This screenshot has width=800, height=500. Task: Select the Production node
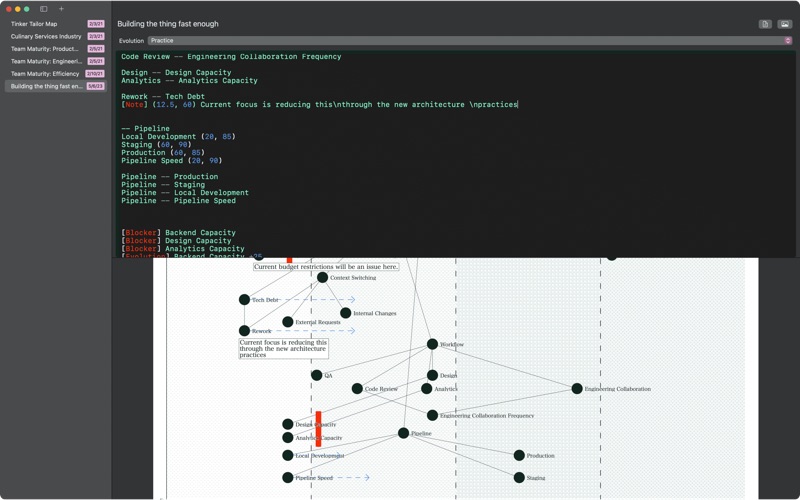(x=519, y=455)
